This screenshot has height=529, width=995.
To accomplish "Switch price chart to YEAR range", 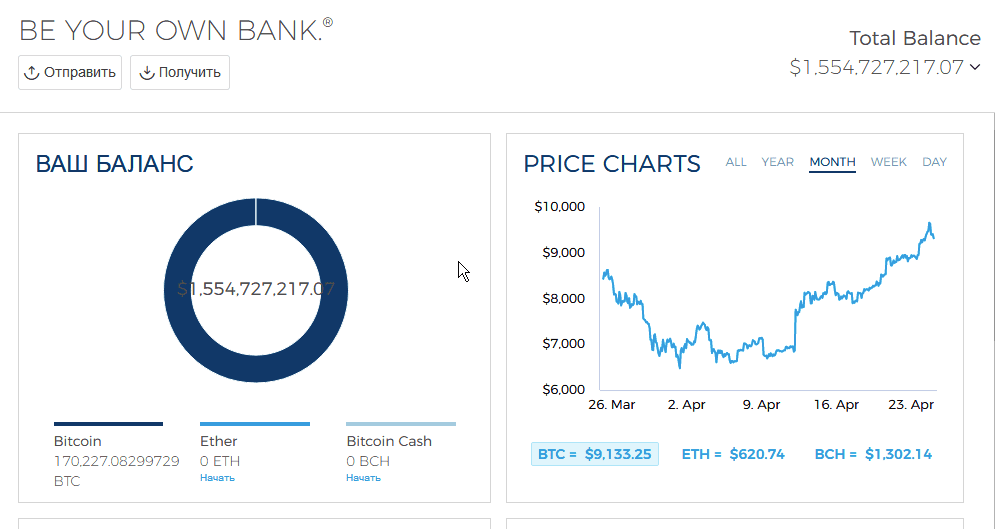I will 777,162.
